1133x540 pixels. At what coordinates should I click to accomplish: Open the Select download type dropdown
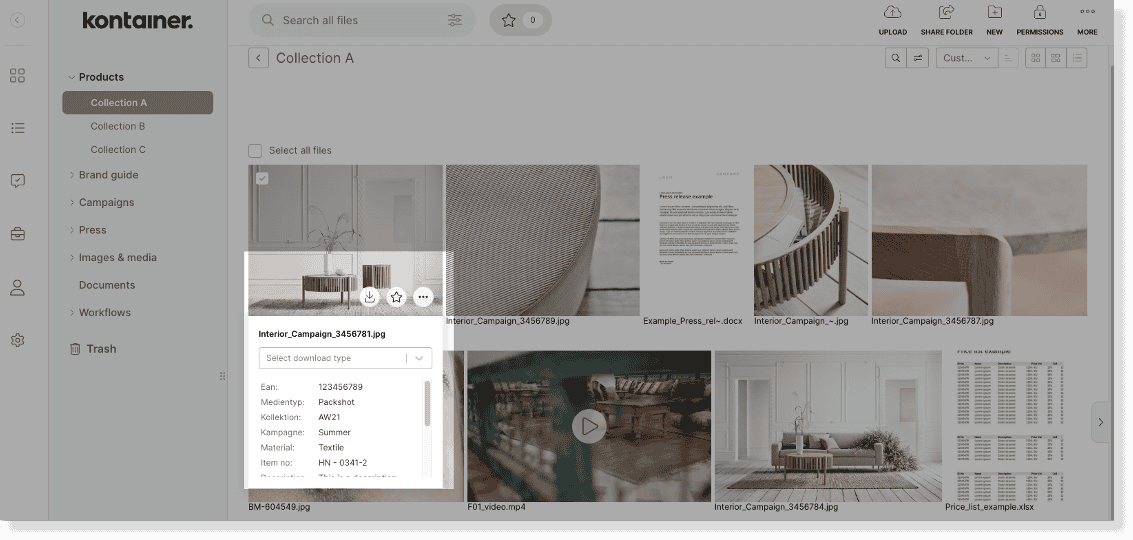coord(345,358)
